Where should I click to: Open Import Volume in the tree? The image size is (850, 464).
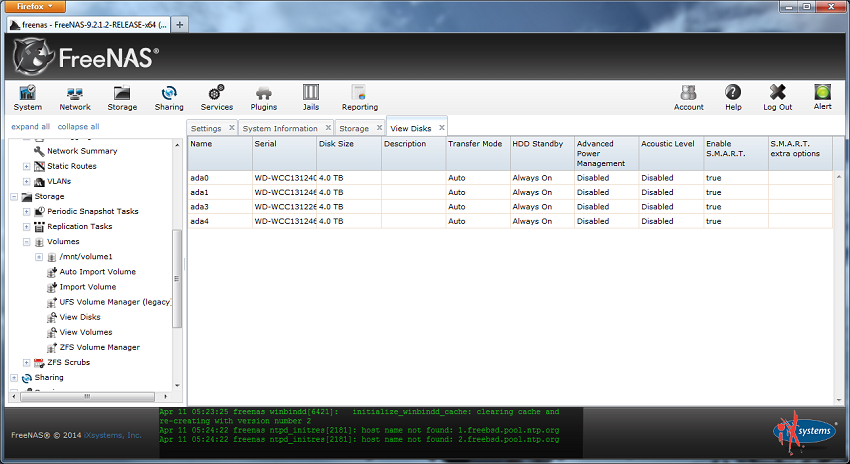88,287
